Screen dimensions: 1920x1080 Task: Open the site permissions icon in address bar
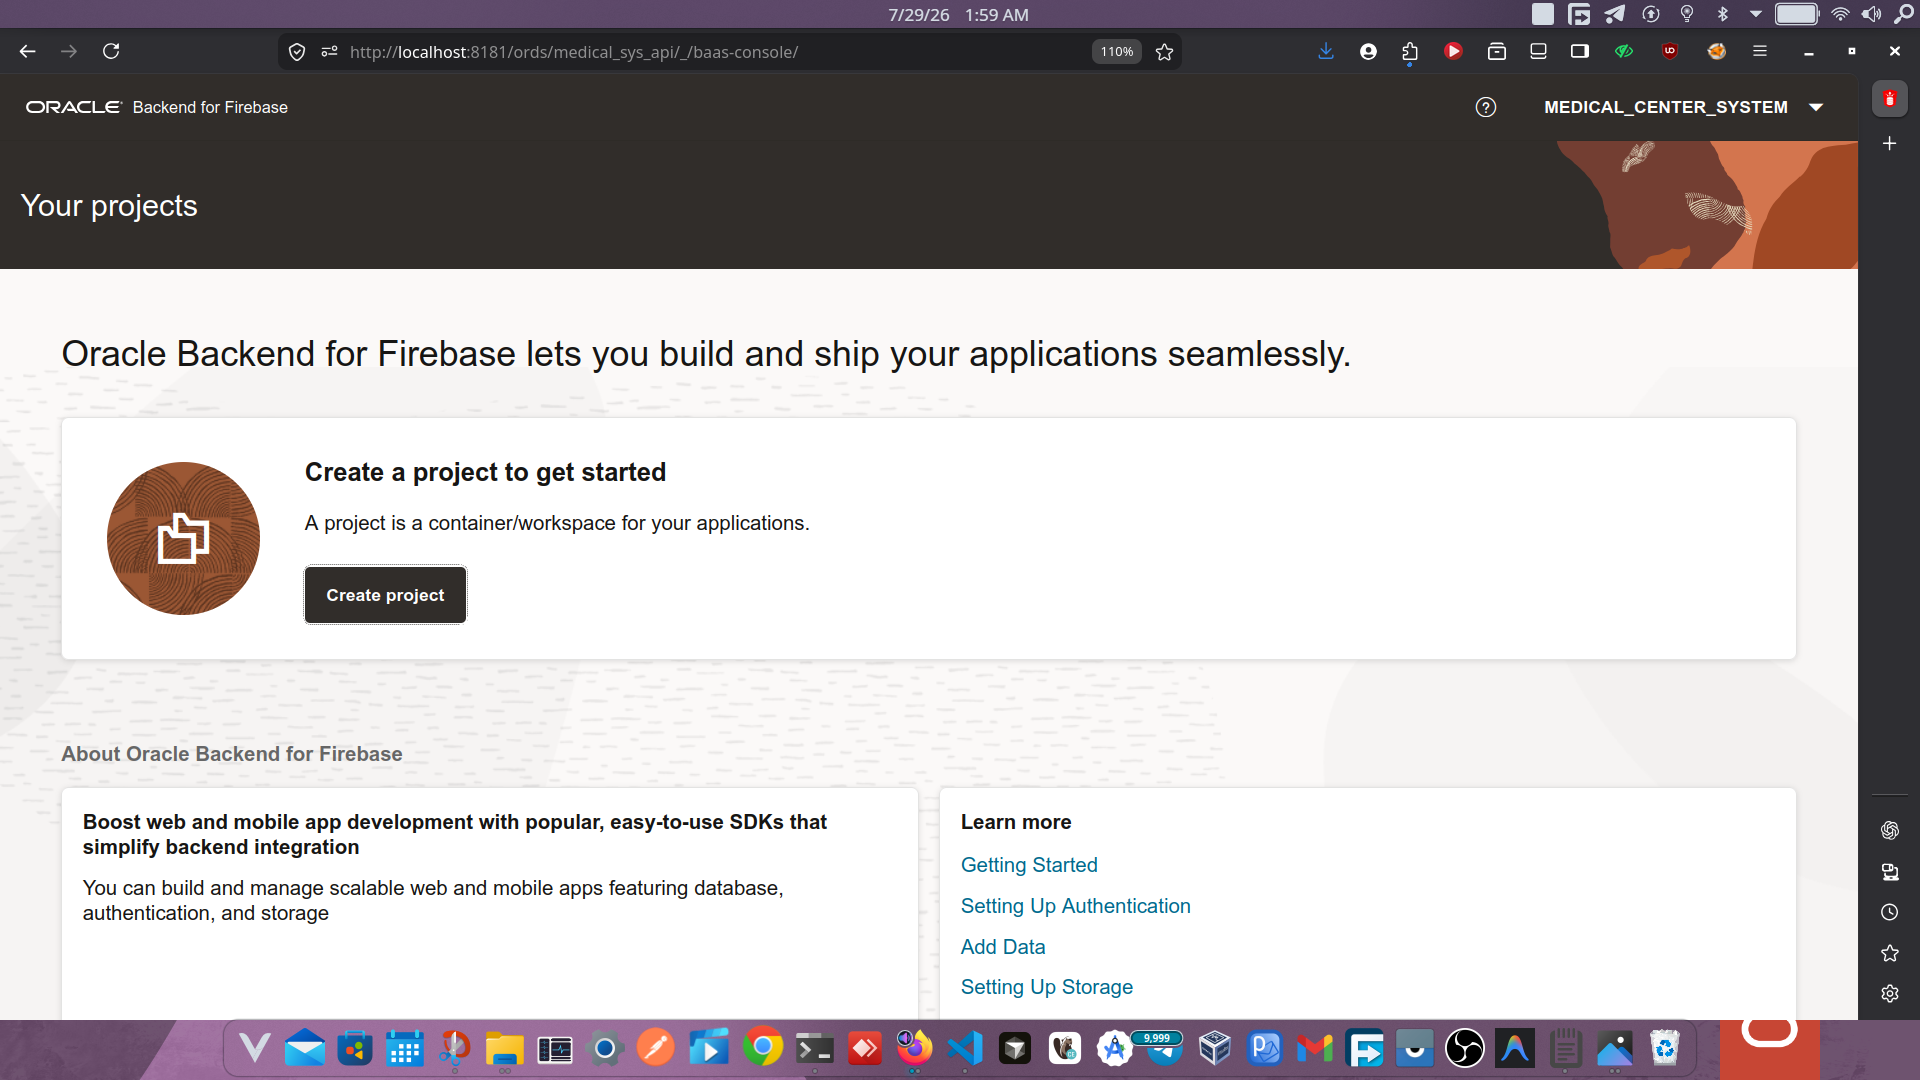tap(329, 52)
